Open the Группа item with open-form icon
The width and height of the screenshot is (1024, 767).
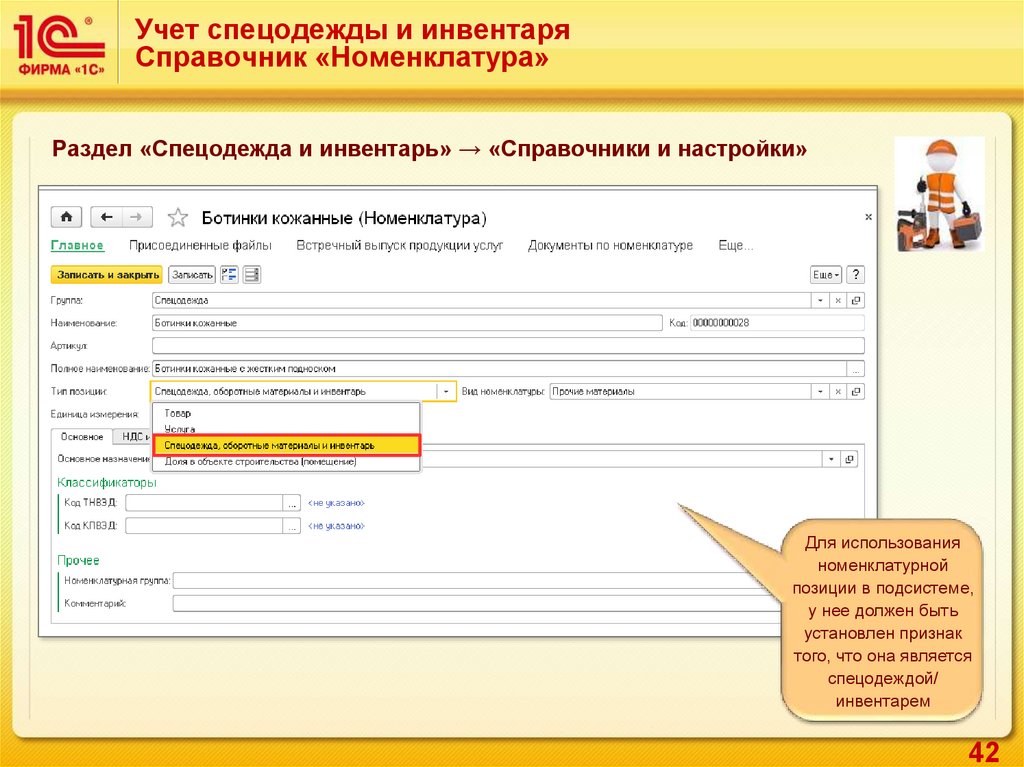tap(856, 300)
